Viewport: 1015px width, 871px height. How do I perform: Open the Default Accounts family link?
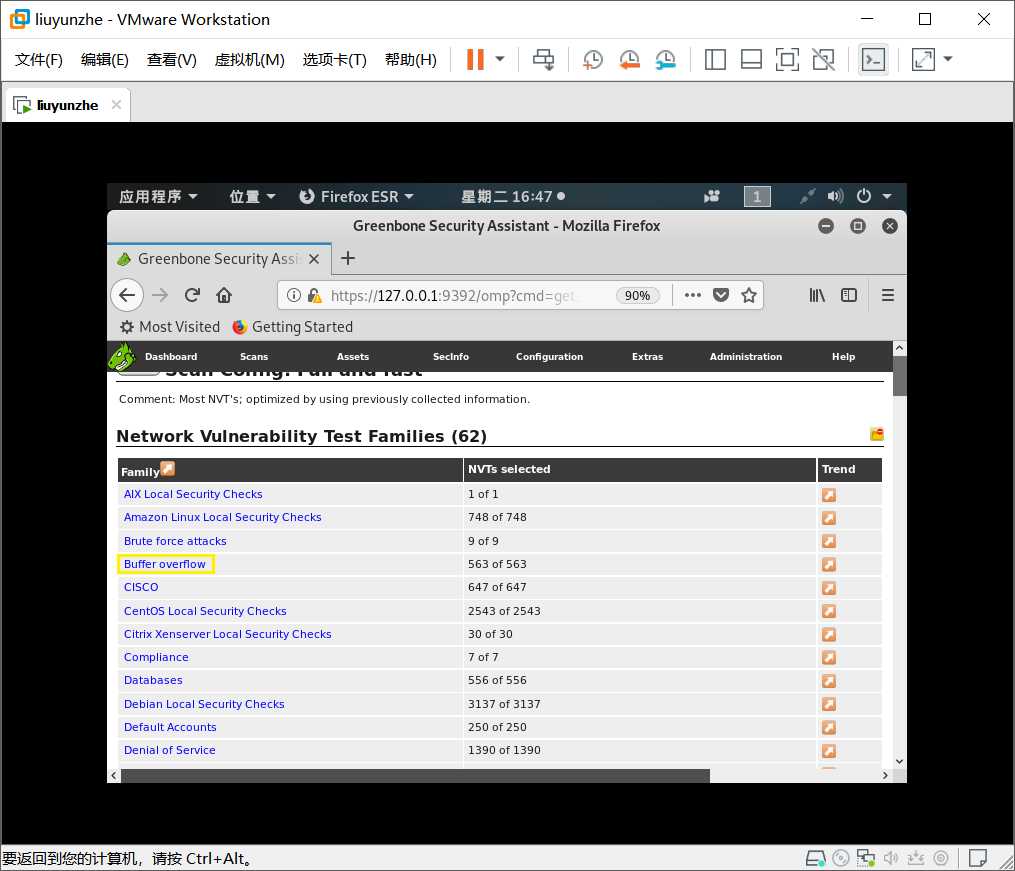170,727
